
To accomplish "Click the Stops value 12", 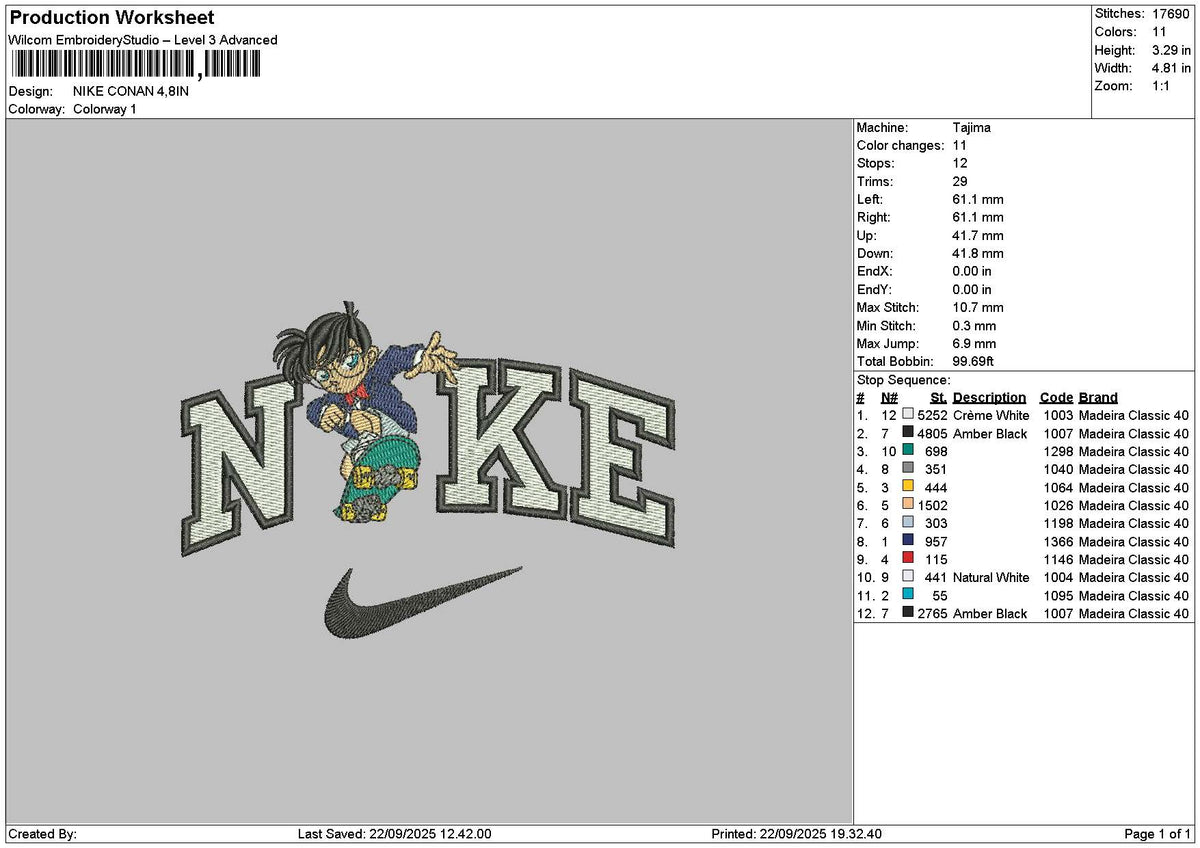I will coord(961,164).
